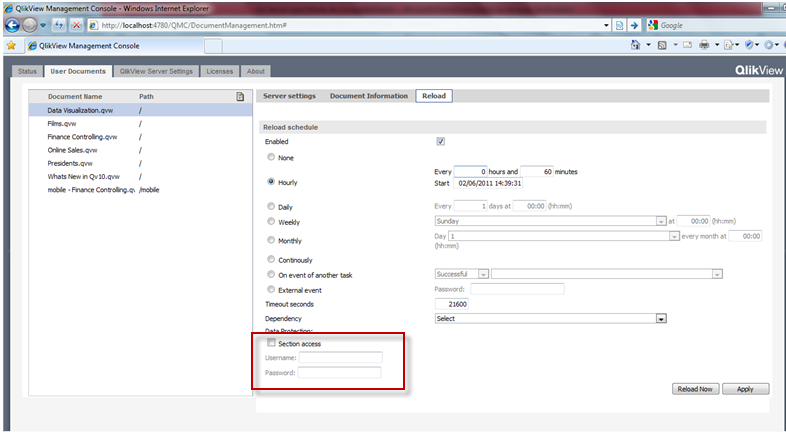
Task: Select the External event radio button
Action: coord(271,289)
